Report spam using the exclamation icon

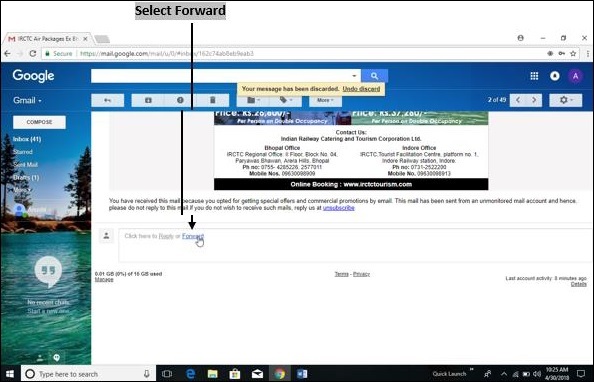pyautogui.click(x=180, y=100)
